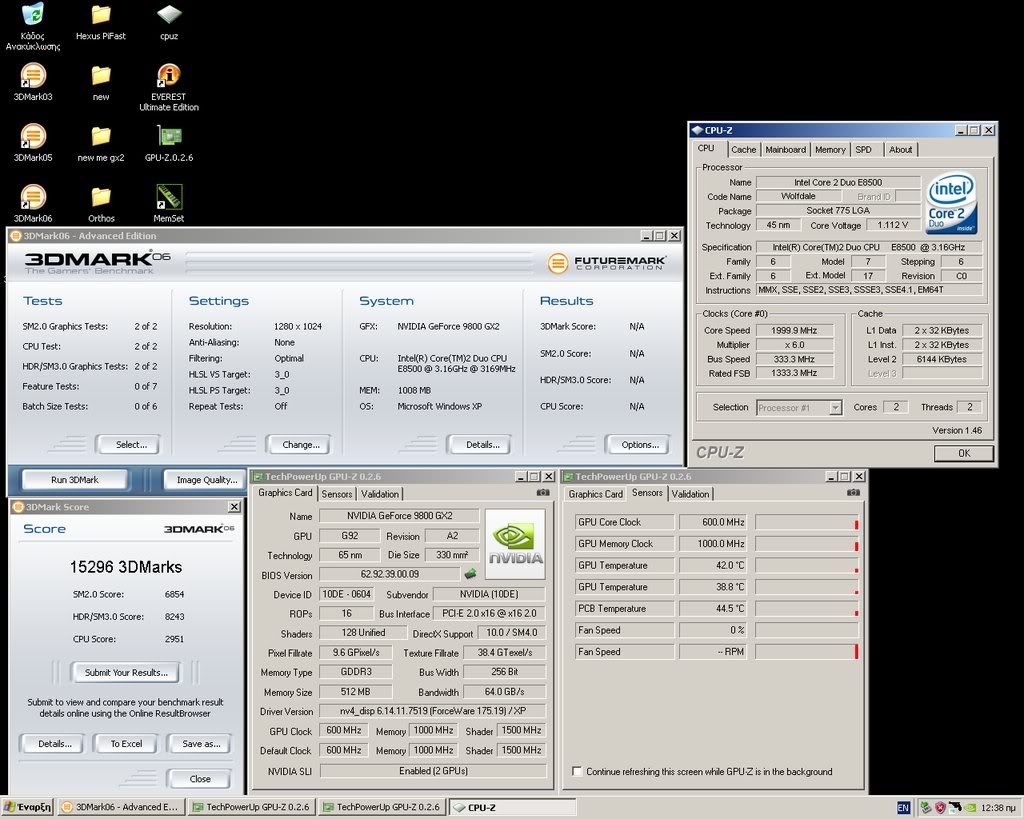Open Image Quality settings

point(206,480)
